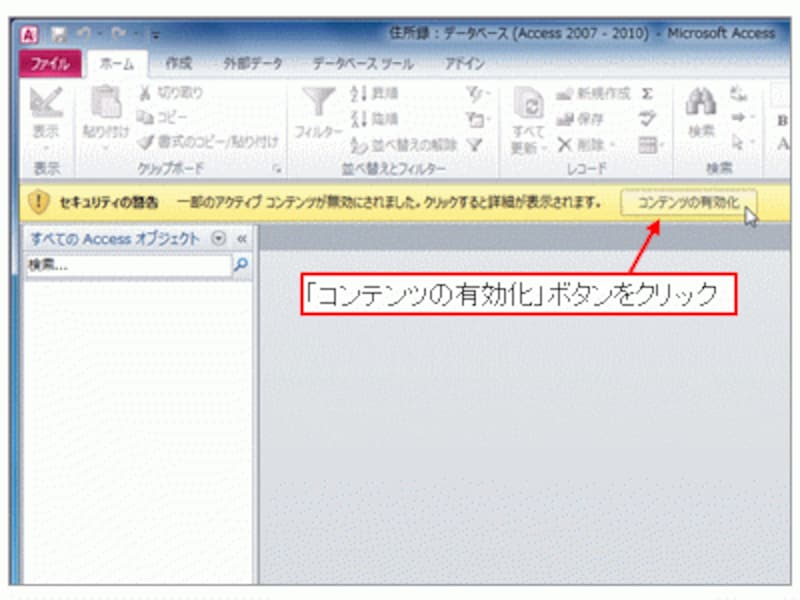Click the フィルター funnel icon

coord(318,101)
